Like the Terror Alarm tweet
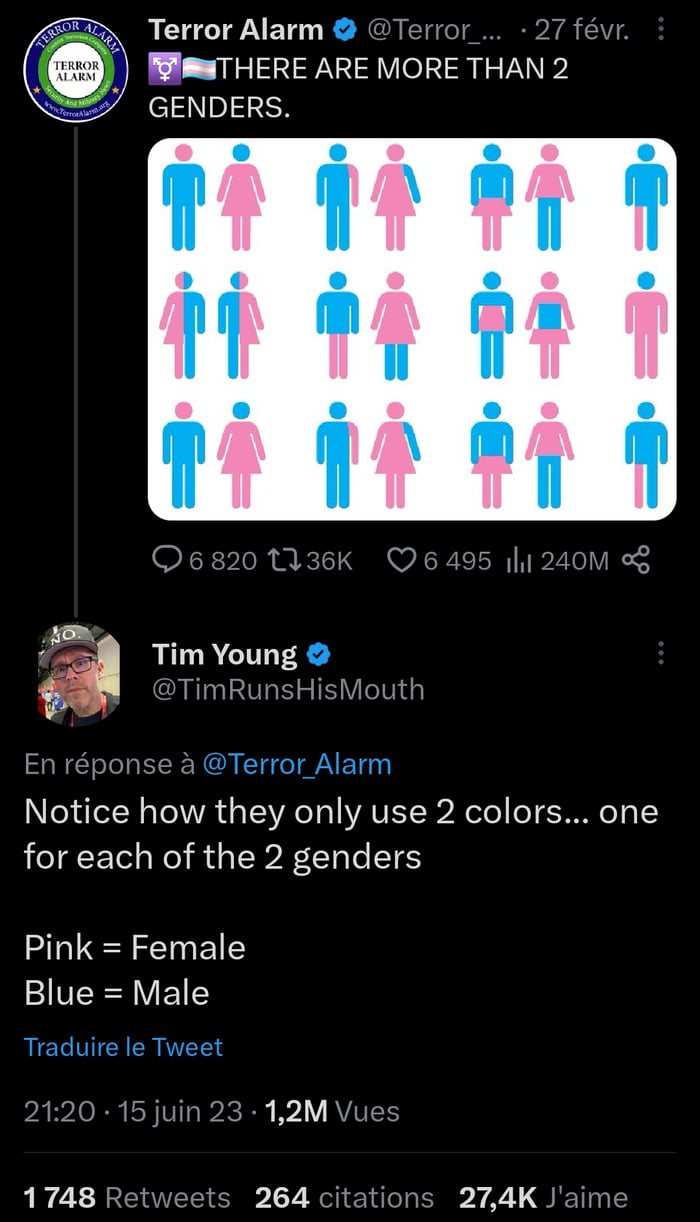This screenshot has height=1222, width=700. pyautogui.click(x=400, y=561)
